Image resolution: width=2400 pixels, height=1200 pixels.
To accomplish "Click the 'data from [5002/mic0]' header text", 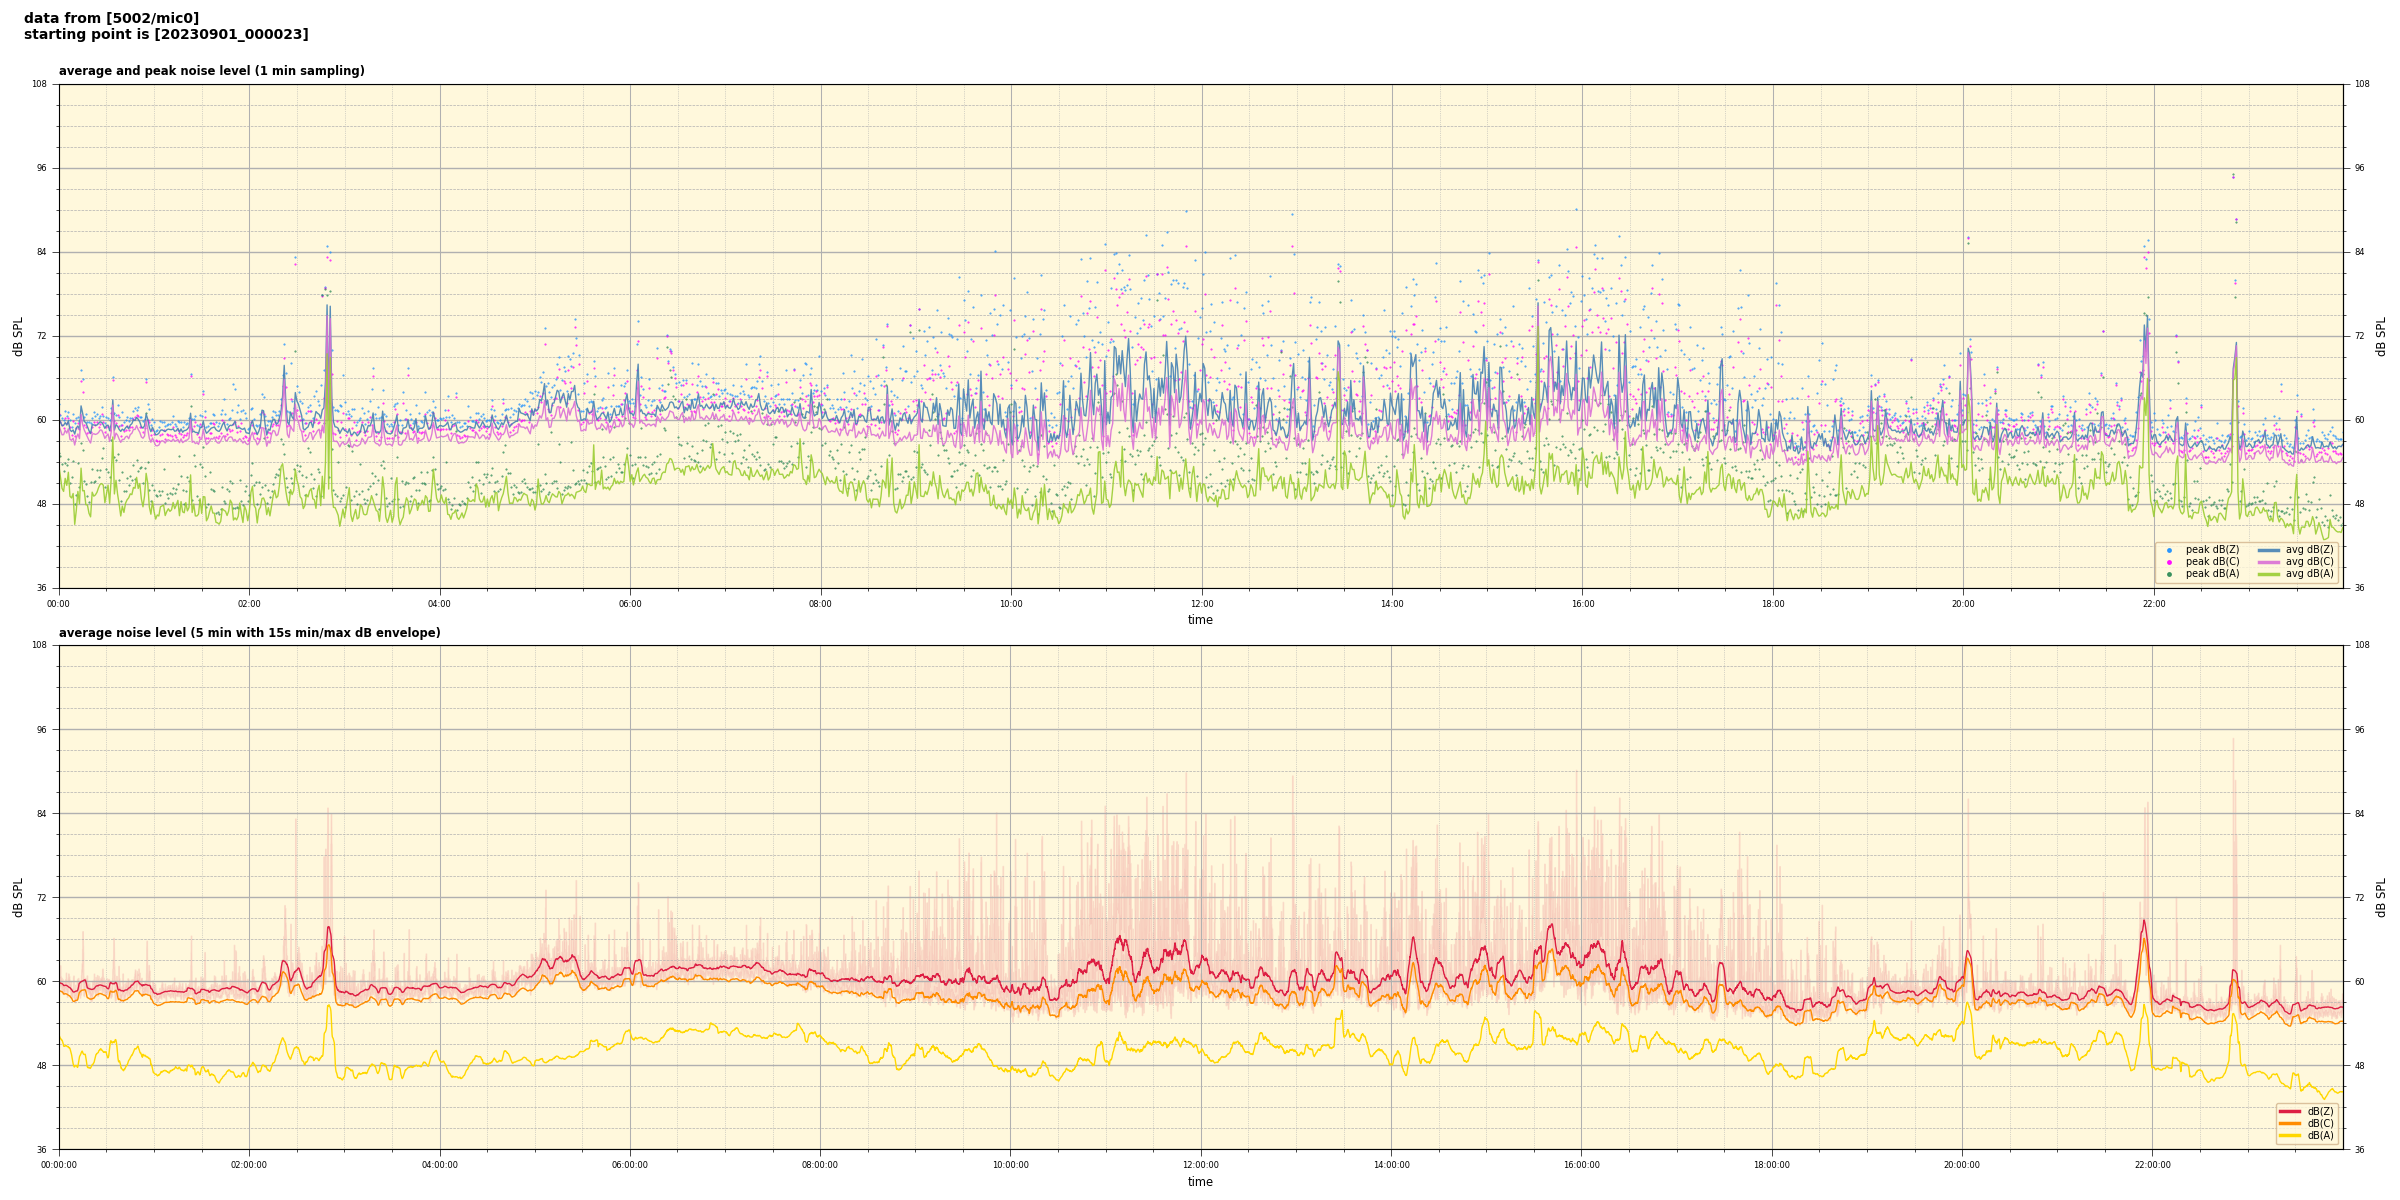I will point(111,18).
